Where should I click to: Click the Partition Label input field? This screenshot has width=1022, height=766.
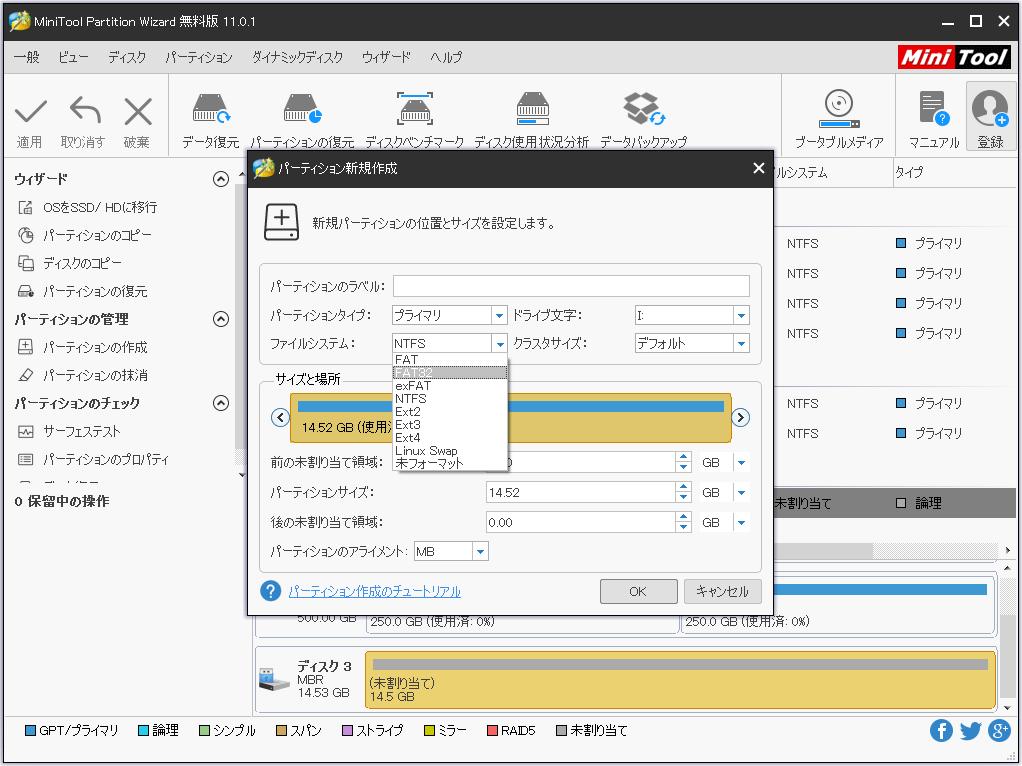tap(571, 286)
